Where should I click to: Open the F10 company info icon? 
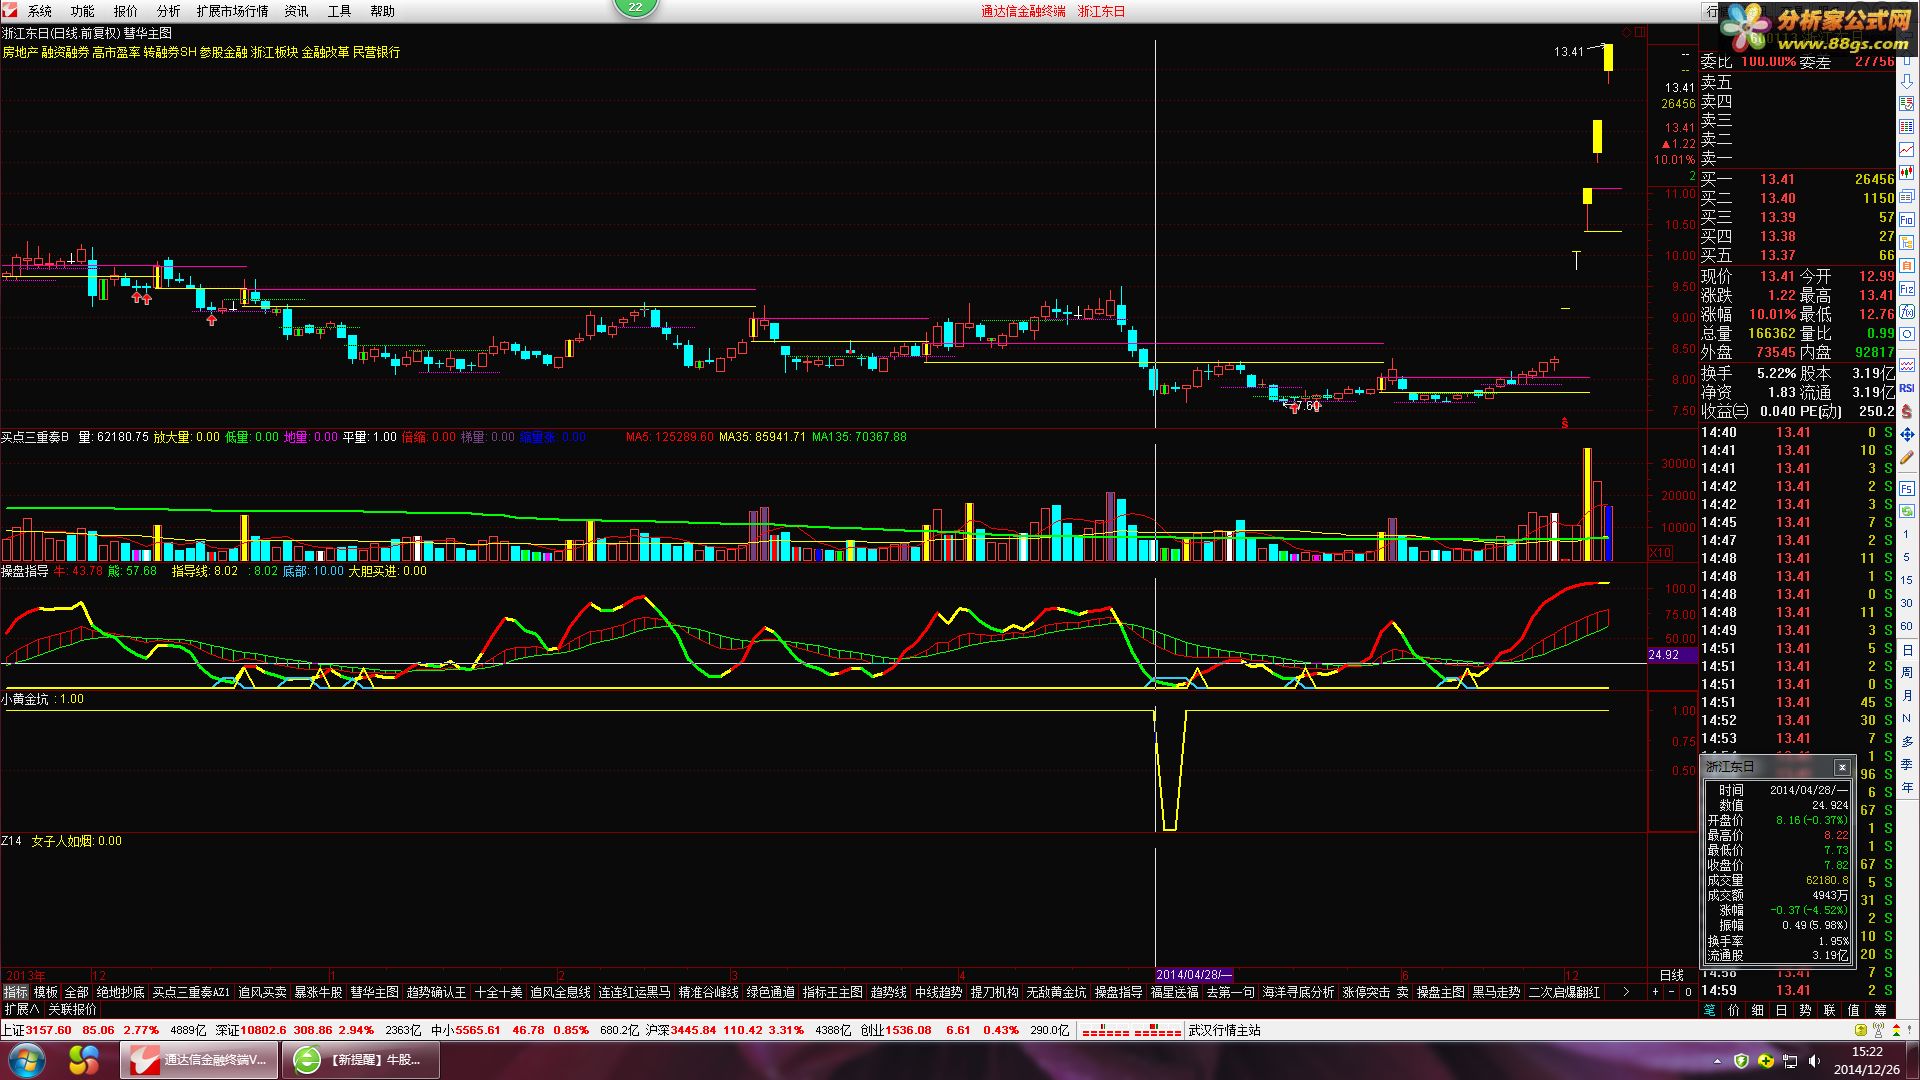[x=1907, y=219]
